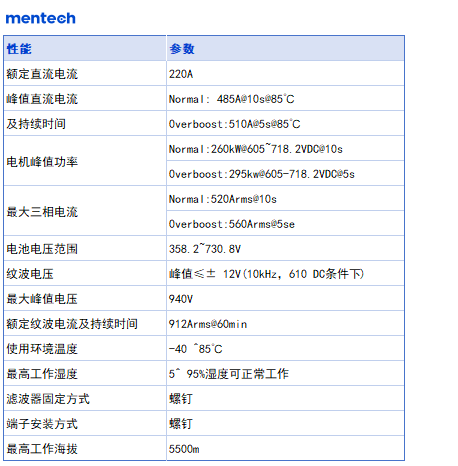Image resolution: width=458 pixels, height=466 pixels.
Task: Click the 最大三相电流 label
Action: [x=42, y=211]
